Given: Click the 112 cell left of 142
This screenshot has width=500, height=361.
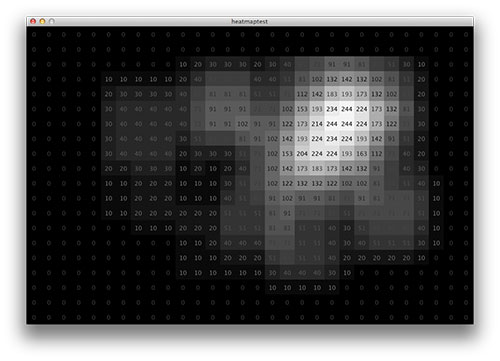Looking at the screenshot, I should click(x=302, y=94).
